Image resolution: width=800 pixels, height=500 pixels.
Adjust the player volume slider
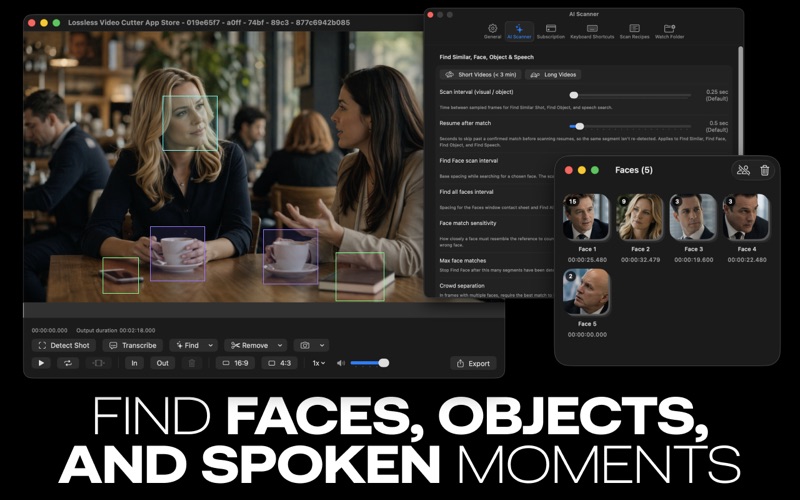click(x=369, y=363)
